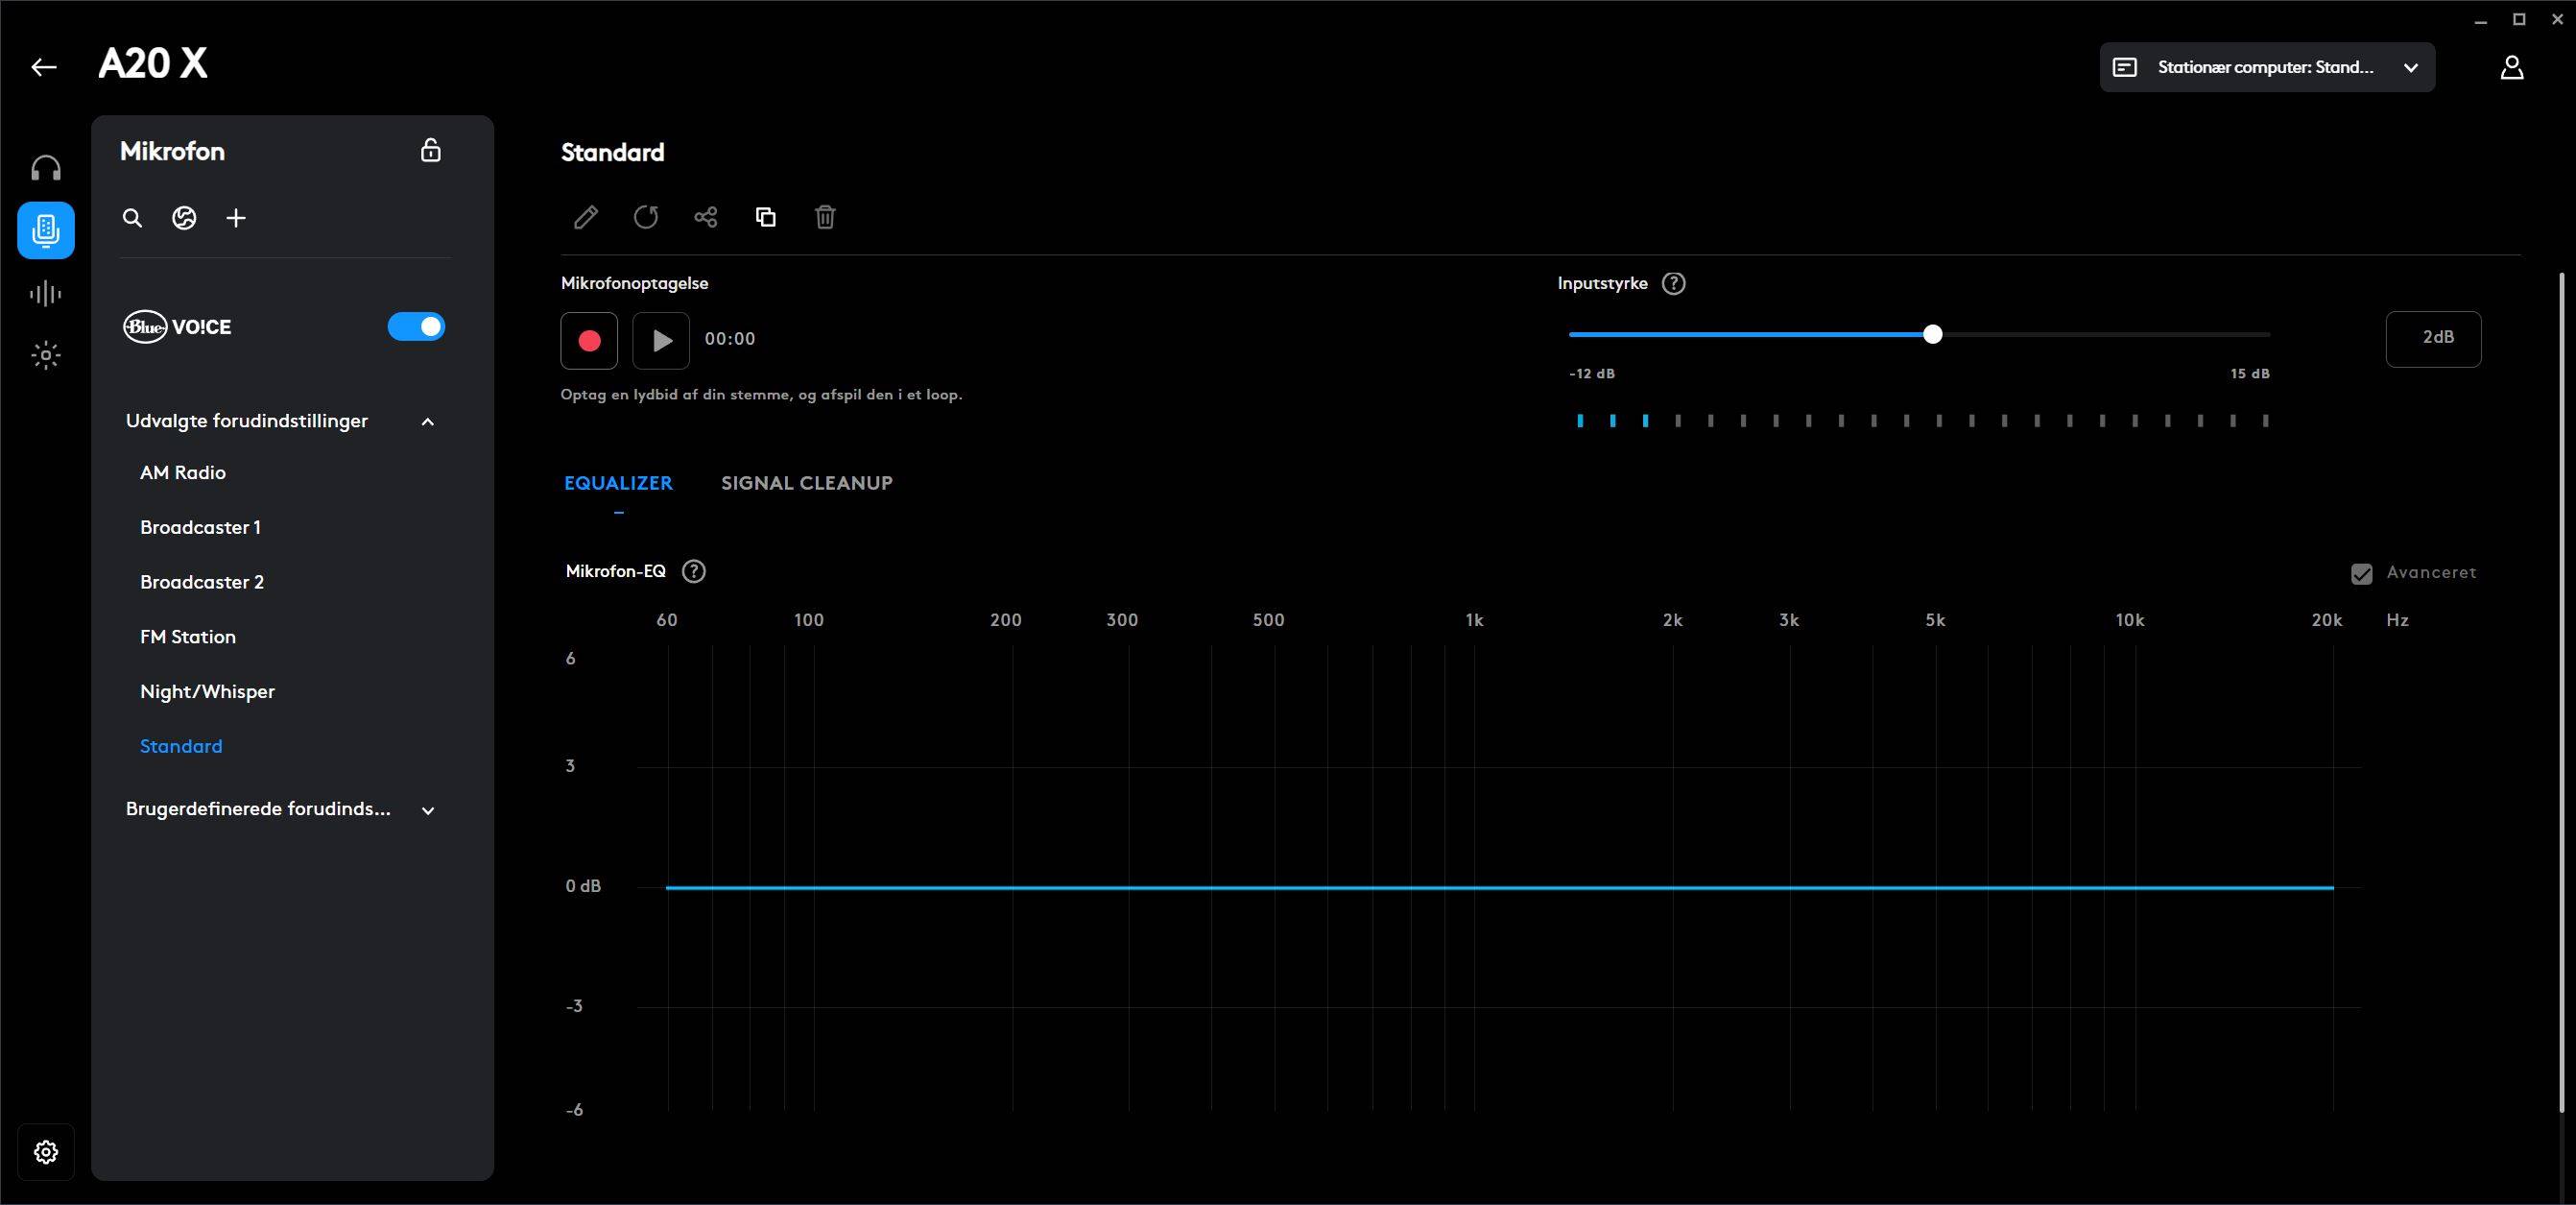Open the headphone audio settings icon
This screenshot has height=1205, width=2576.
pyautogui.click(x=46, y=168)
